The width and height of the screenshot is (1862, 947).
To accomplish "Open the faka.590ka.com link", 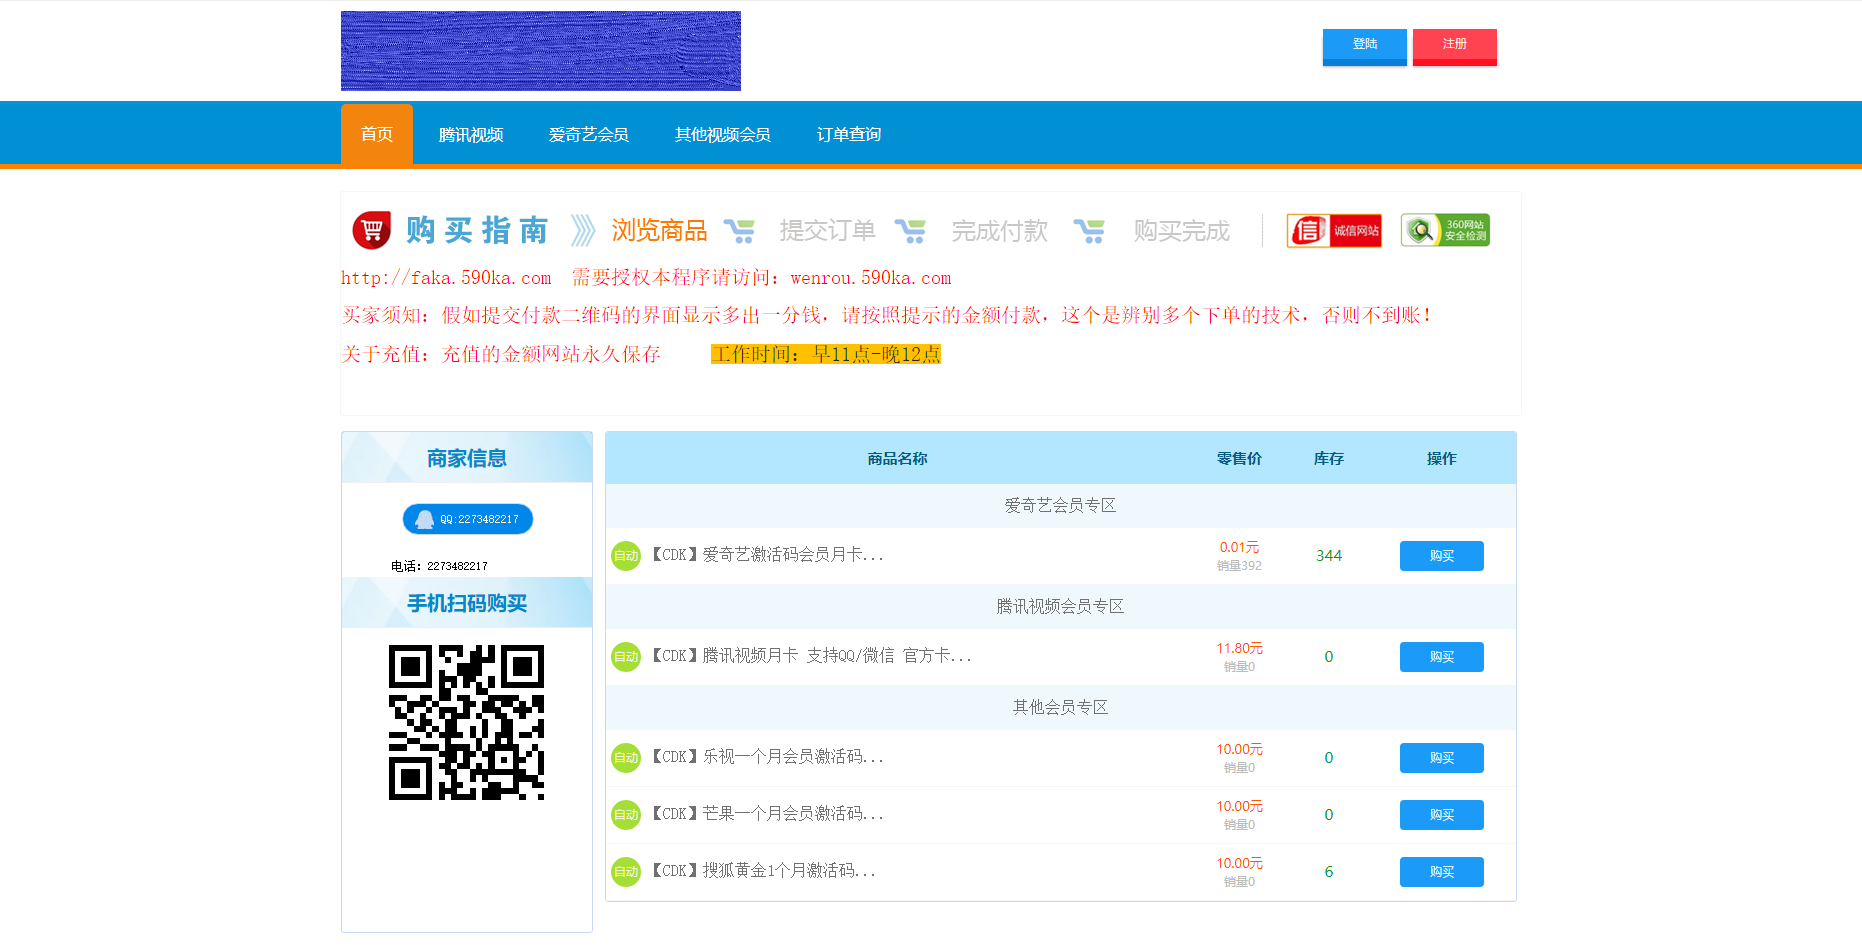I will point(445,278).
